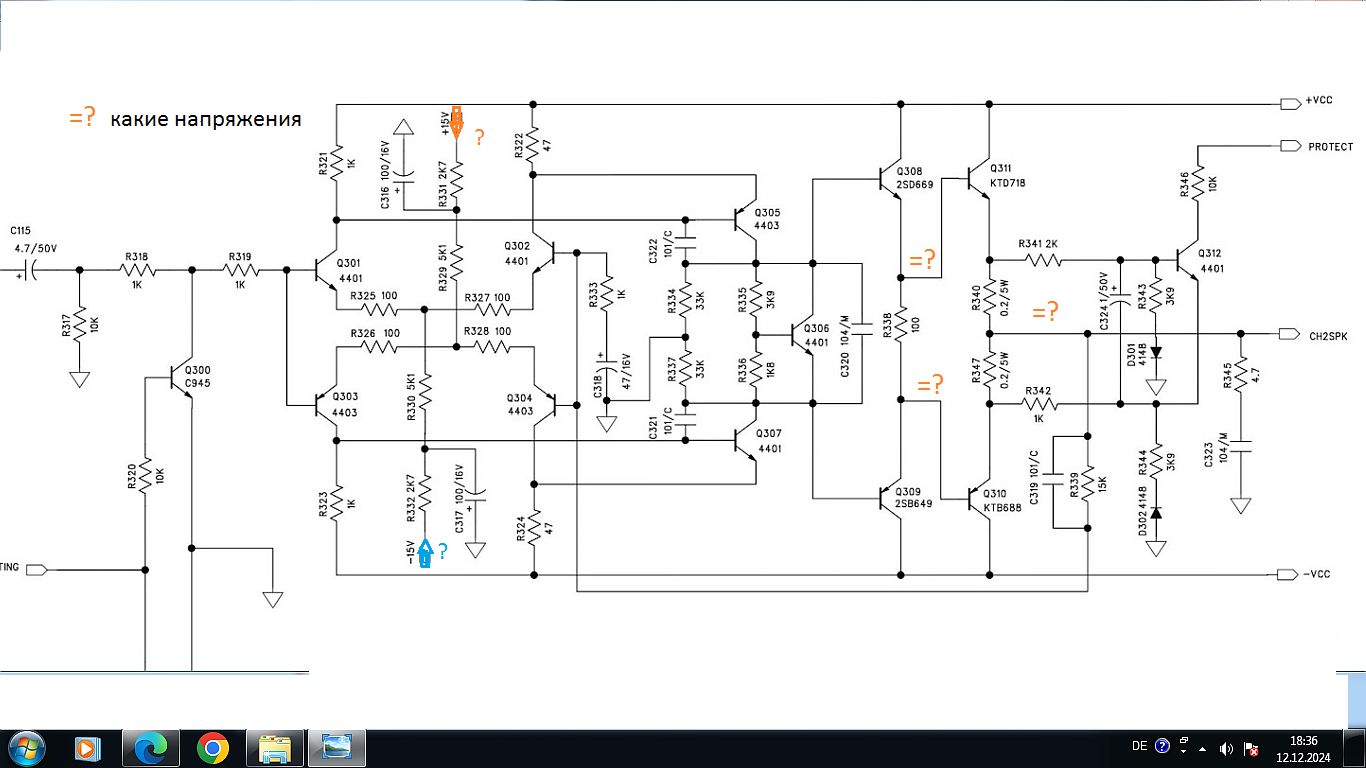1366x768 pixels.
Task: Open Windows Explorer folder icon
Action: (274, 747)
